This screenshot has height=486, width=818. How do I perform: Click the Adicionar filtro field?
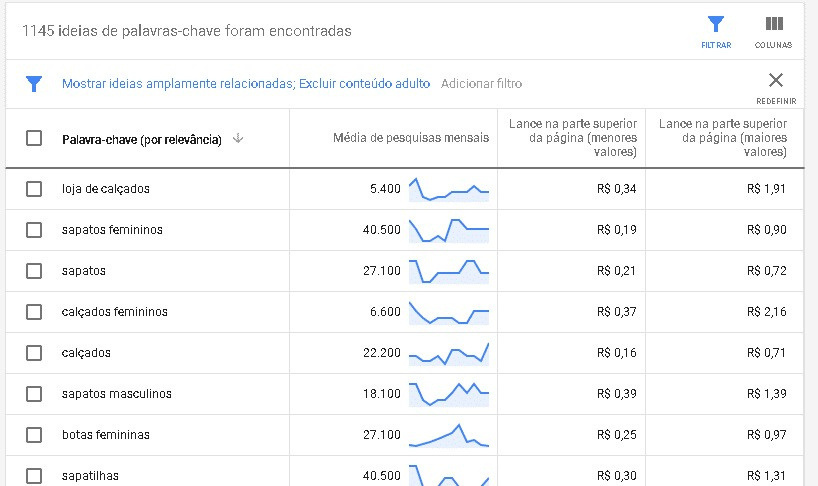pyautogui.click(x=481, y=84)
